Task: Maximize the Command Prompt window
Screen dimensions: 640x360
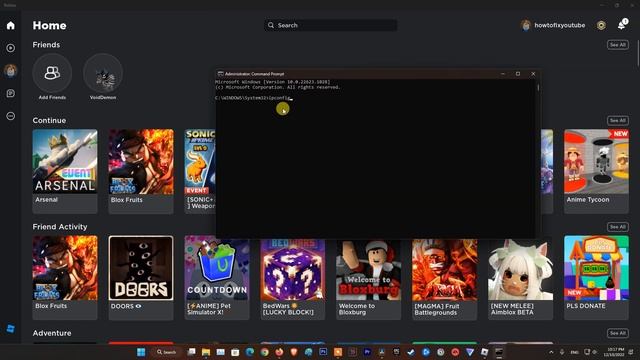Action: point(518,74)
